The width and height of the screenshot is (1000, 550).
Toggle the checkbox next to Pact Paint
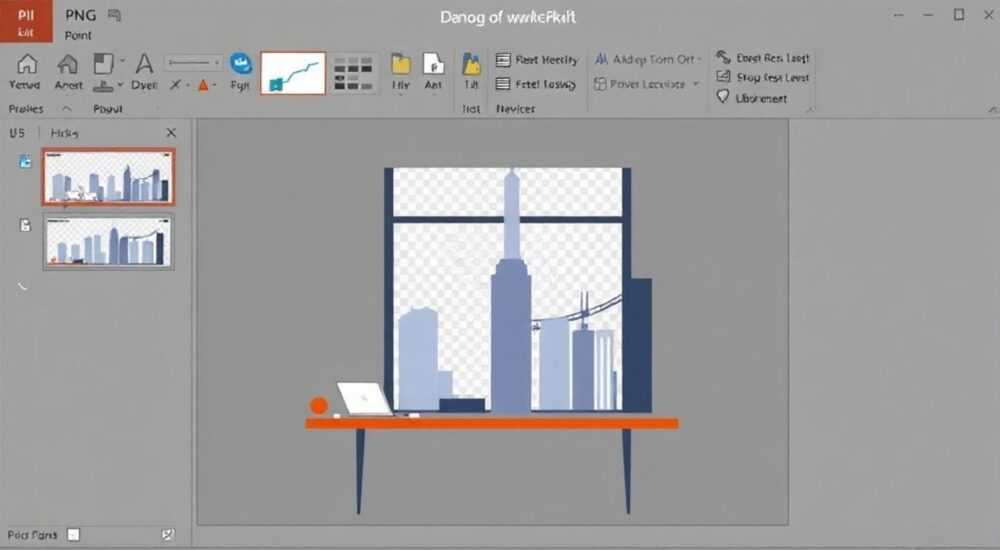[74, 535]
